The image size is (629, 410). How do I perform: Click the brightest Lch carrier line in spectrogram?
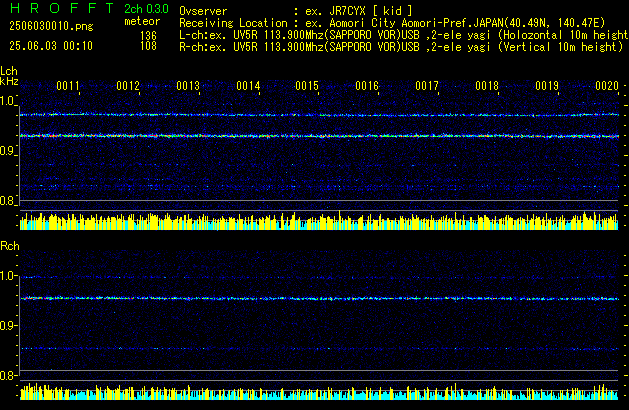tap(319, 136)
